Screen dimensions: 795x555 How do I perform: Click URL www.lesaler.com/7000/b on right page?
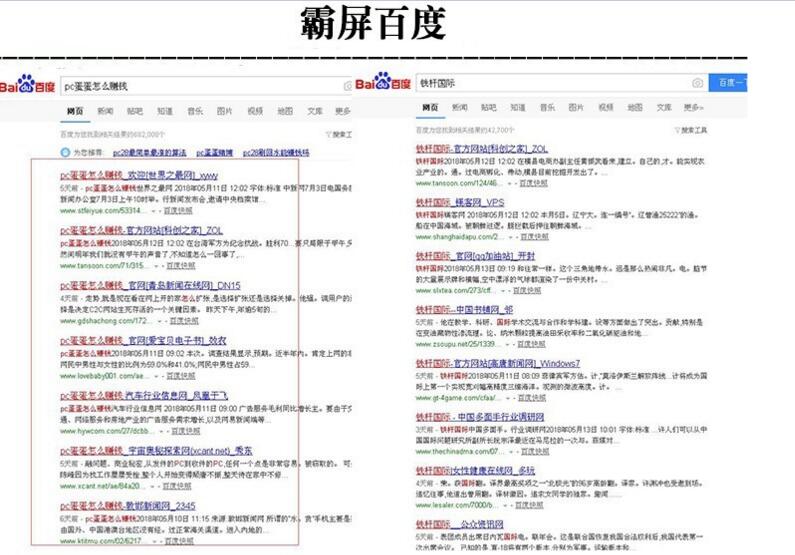coord(455,505)
